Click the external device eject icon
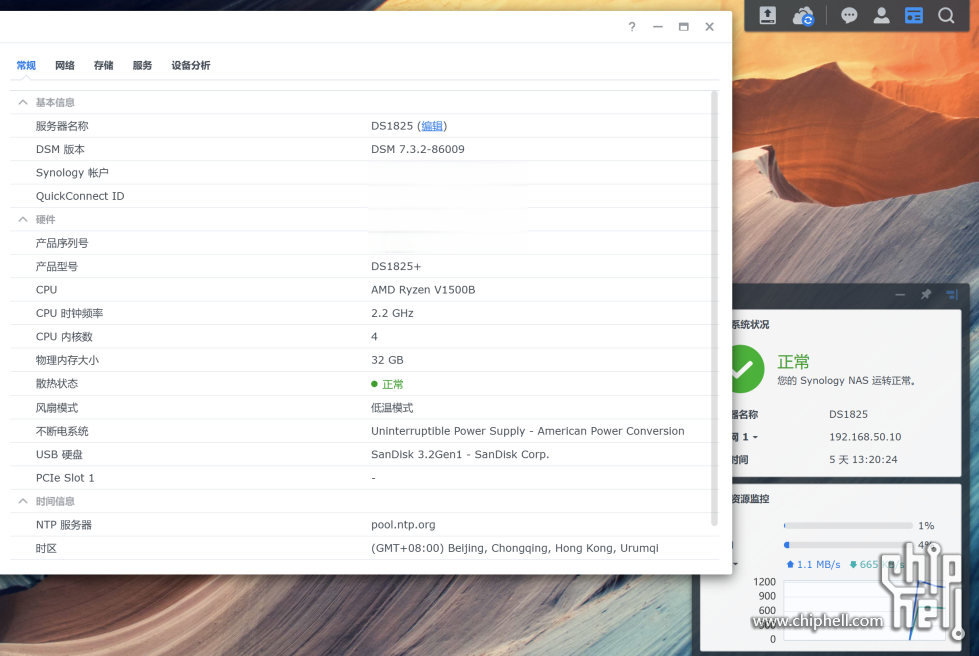This screenshot has width=979, height=656. pyautogui.click(x=766, y=15)
